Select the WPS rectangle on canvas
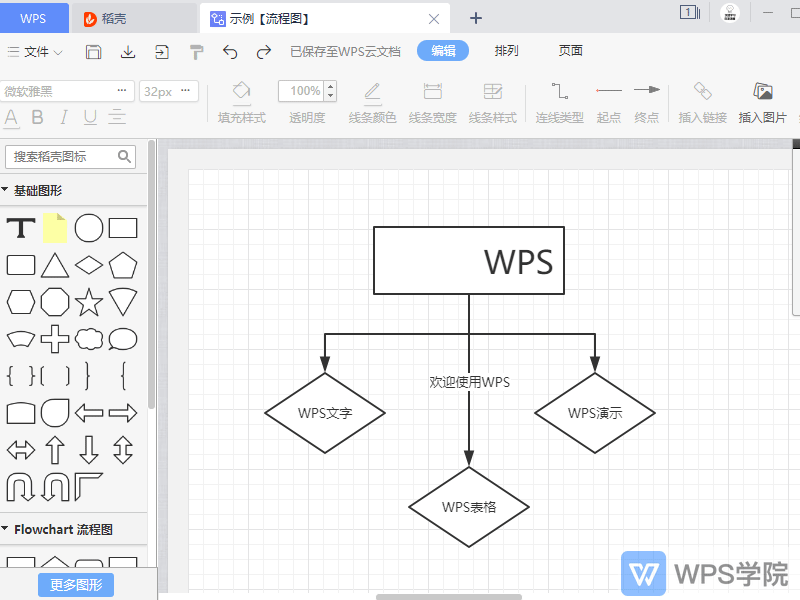This screenshot has height=600, width=800. click(469, 261)
